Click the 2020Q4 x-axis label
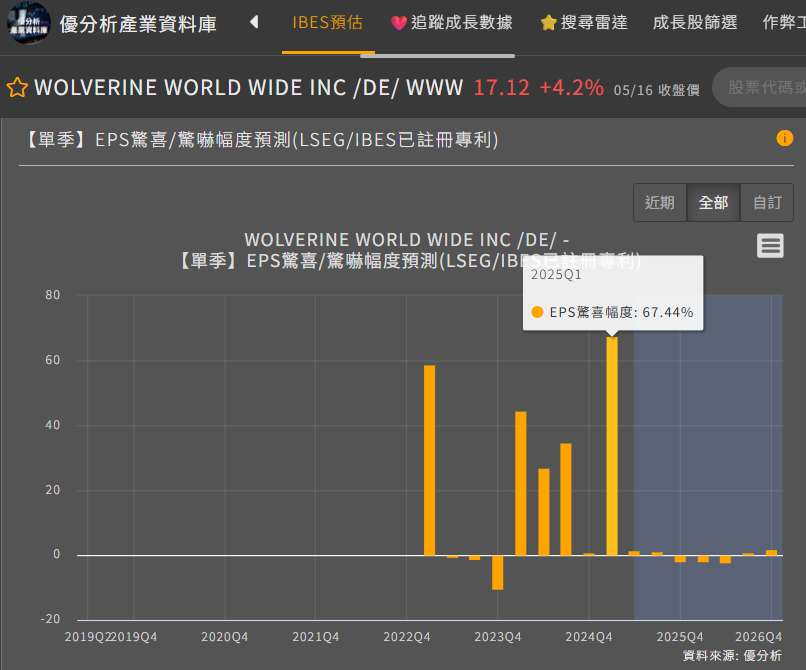The height and width of the screenshot is (670, 806). point(225,637)
